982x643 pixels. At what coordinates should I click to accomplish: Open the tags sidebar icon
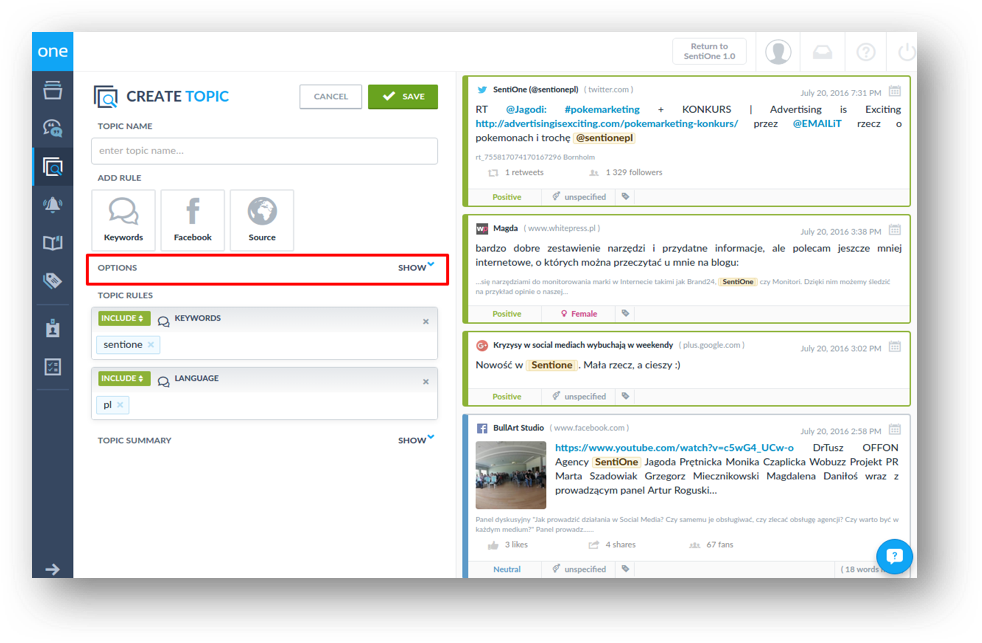point(53,280)
